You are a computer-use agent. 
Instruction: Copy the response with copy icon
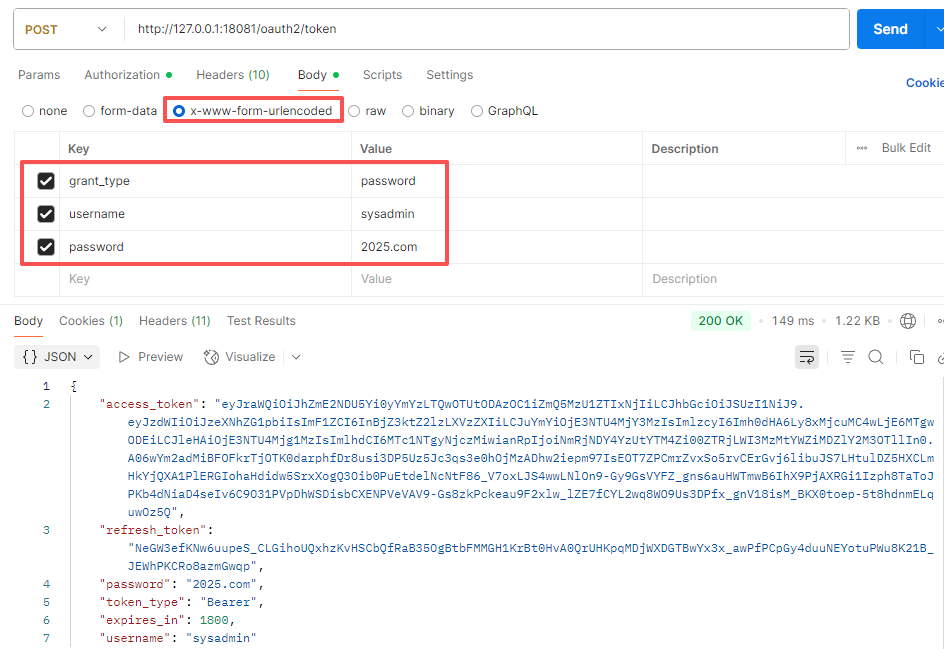[x=916, y=357]
